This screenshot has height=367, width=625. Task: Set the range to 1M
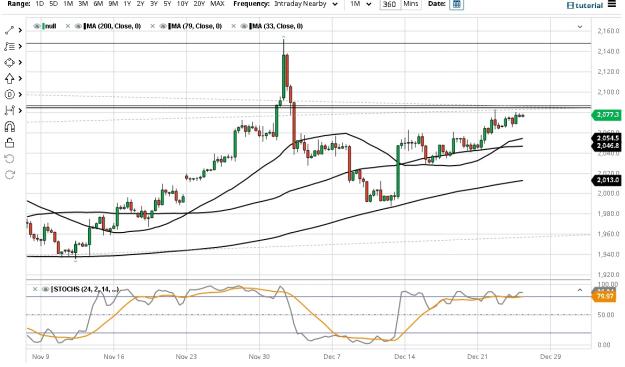[68, 4]
